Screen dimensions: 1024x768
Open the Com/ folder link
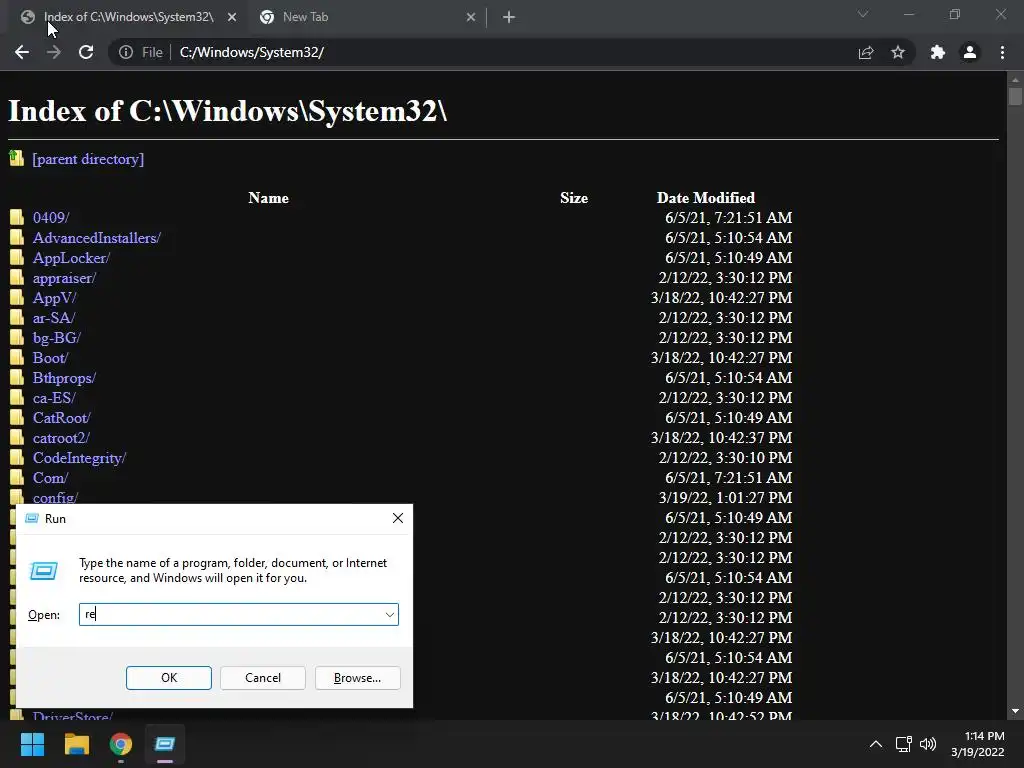(50, 478)
